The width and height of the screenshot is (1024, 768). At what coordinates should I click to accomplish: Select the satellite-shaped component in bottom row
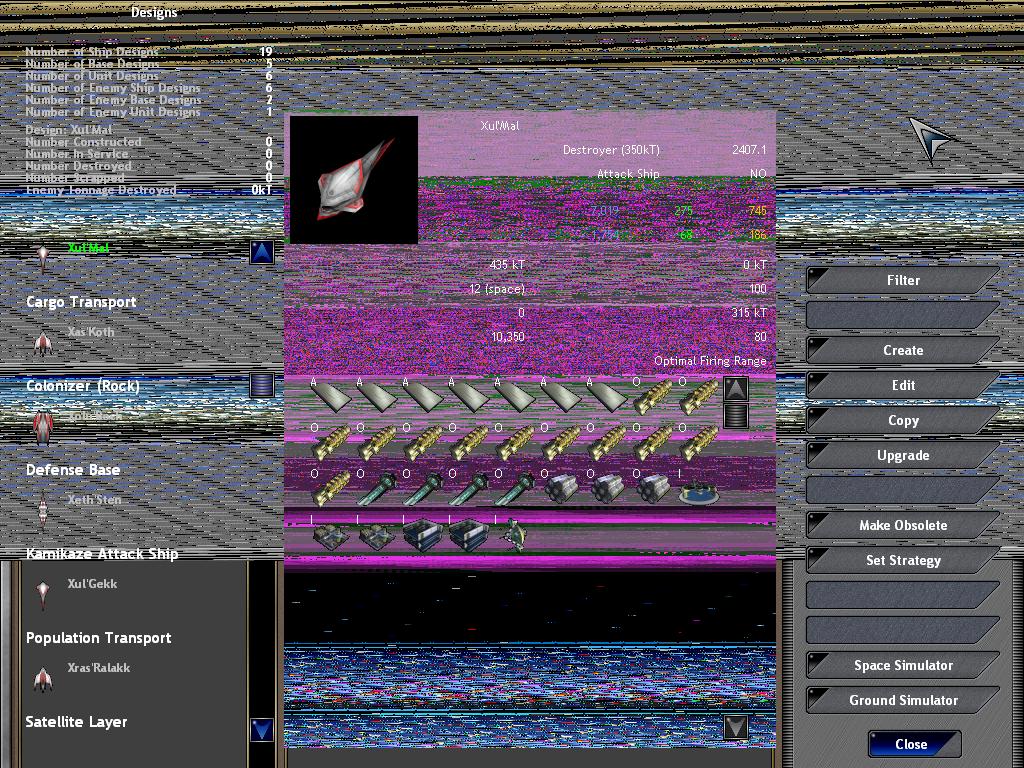point(514,536)
